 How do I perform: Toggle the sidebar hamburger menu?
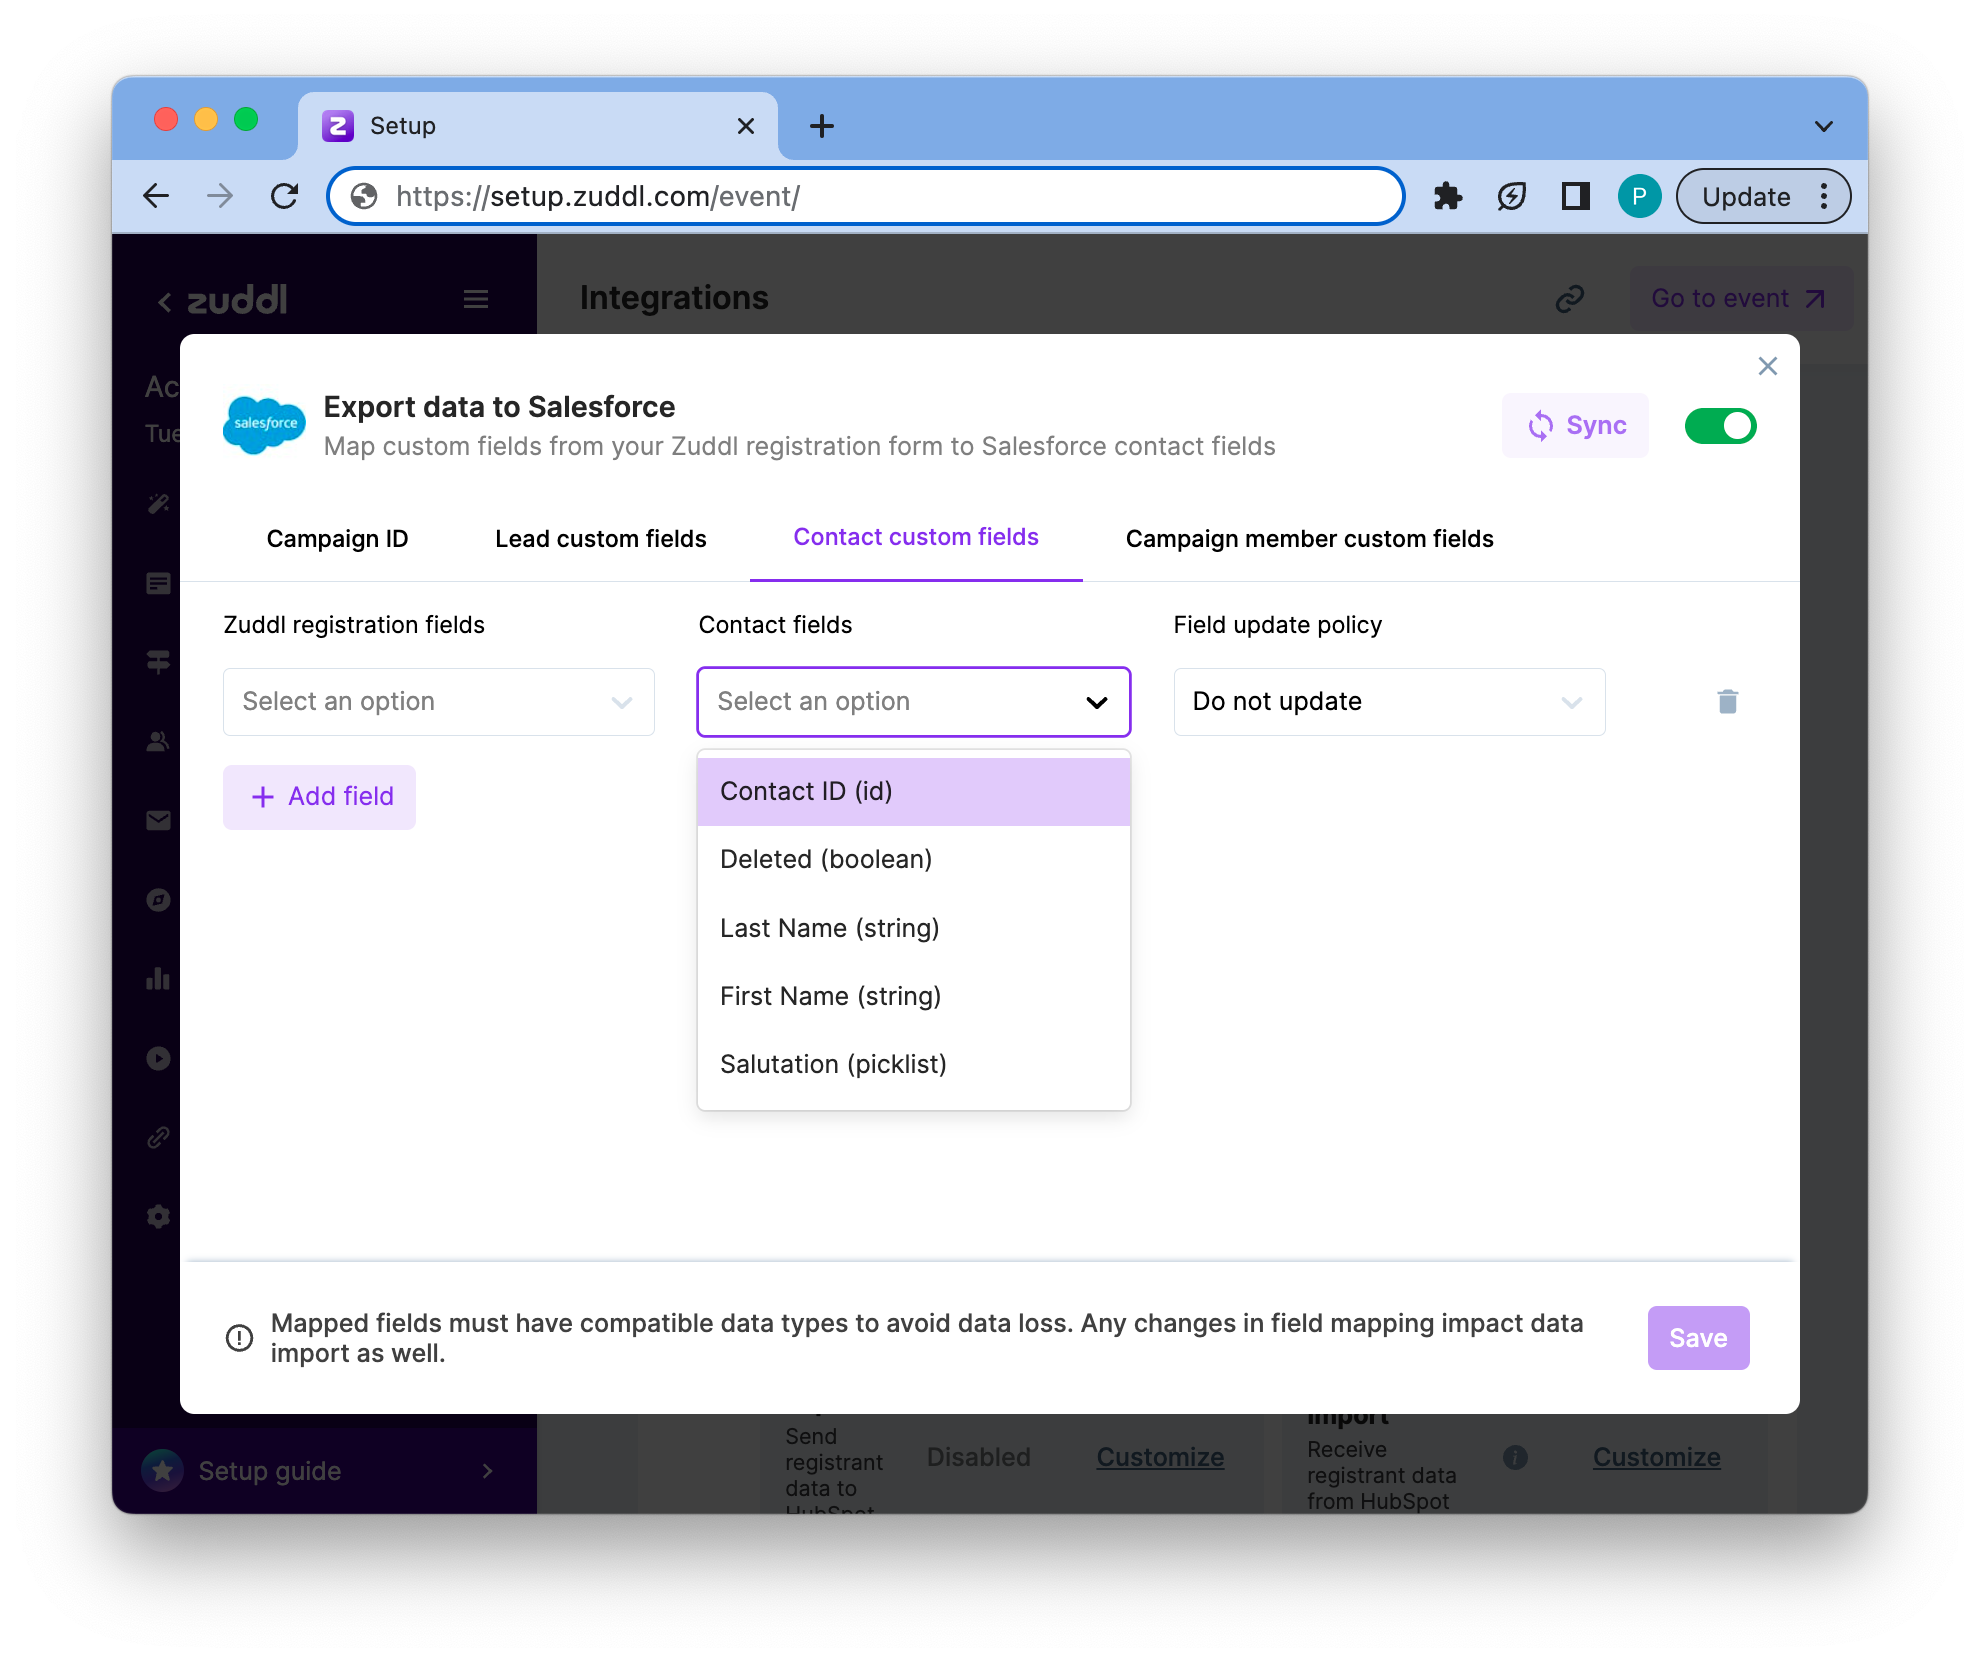[476, 299]
